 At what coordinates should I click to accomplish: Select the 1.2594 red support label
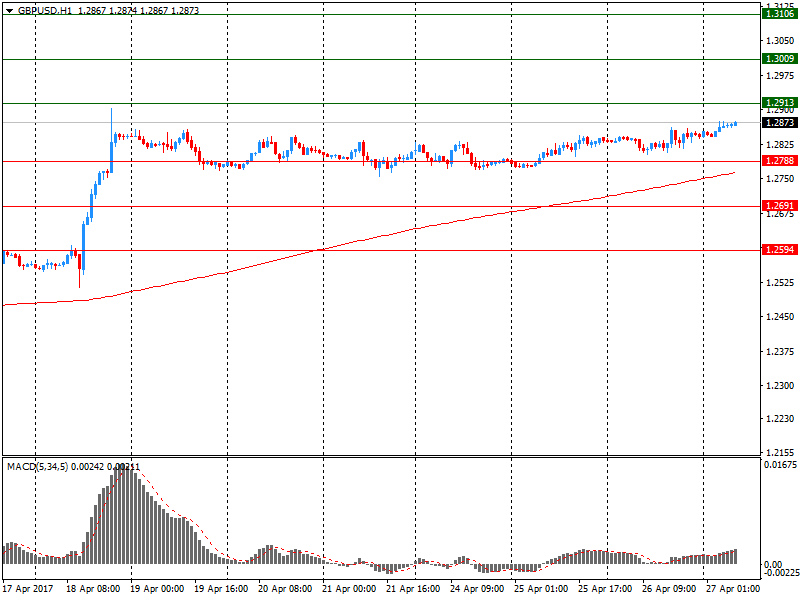(x=780, y=249)
